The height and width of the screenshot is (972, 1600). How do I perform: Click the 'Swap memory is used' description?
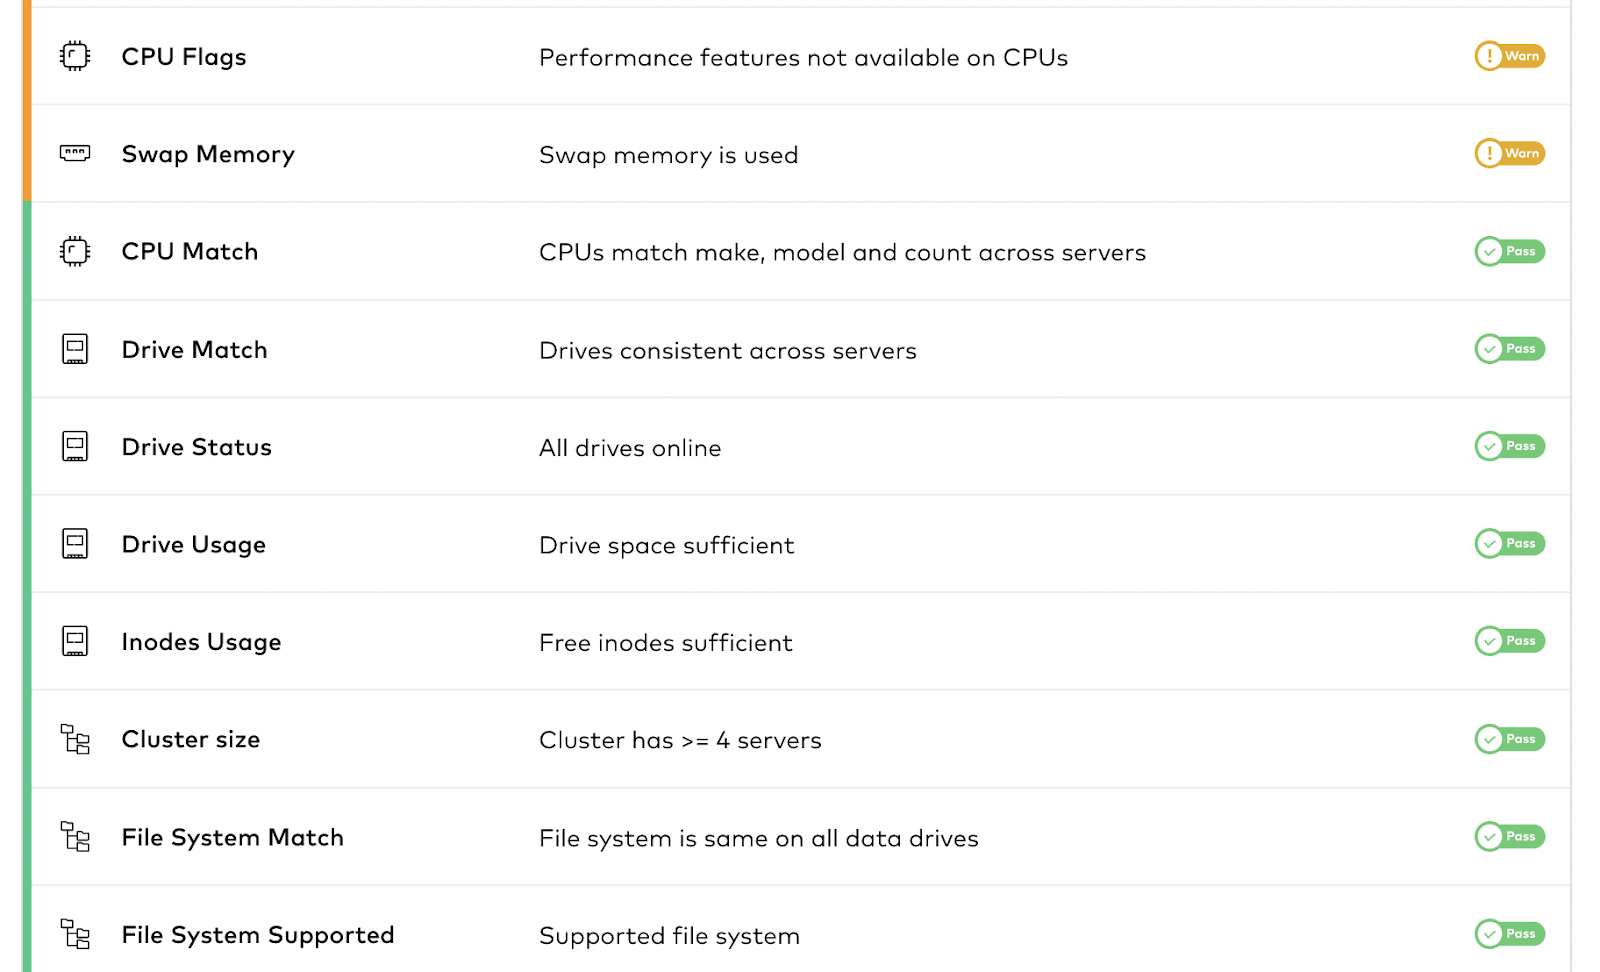pyautogui.click(x=668, y=155)
